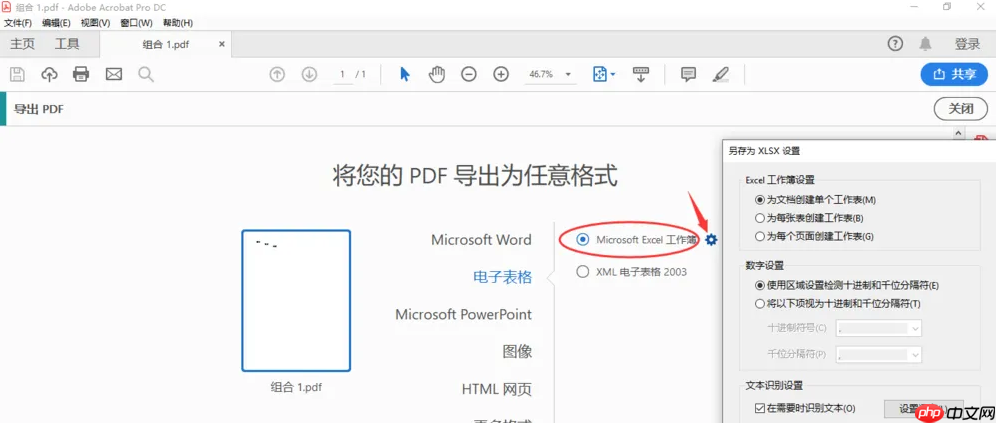
Task: Choose Microsoft PowerPoint export format
Action: coord(463,314)
